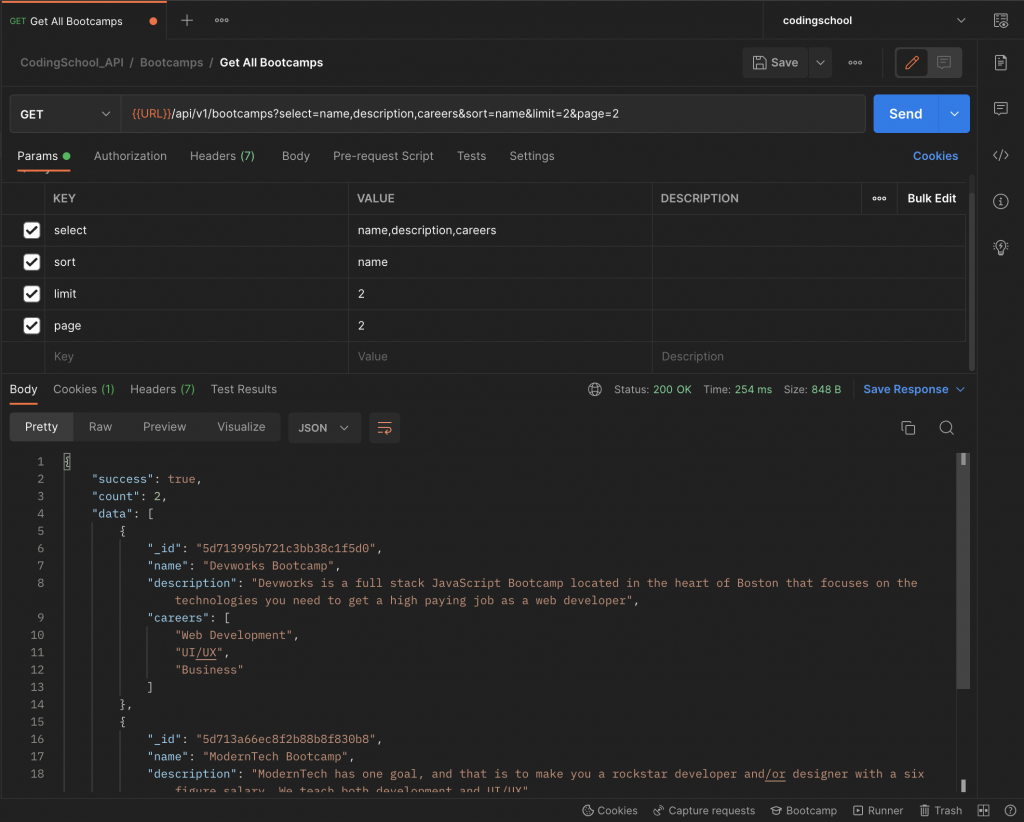Image resolution: width=1024 pixels, height=822 pixels.
Task: Select the Get All Bootcamps request tab
Action: click(x=84, y=21)
